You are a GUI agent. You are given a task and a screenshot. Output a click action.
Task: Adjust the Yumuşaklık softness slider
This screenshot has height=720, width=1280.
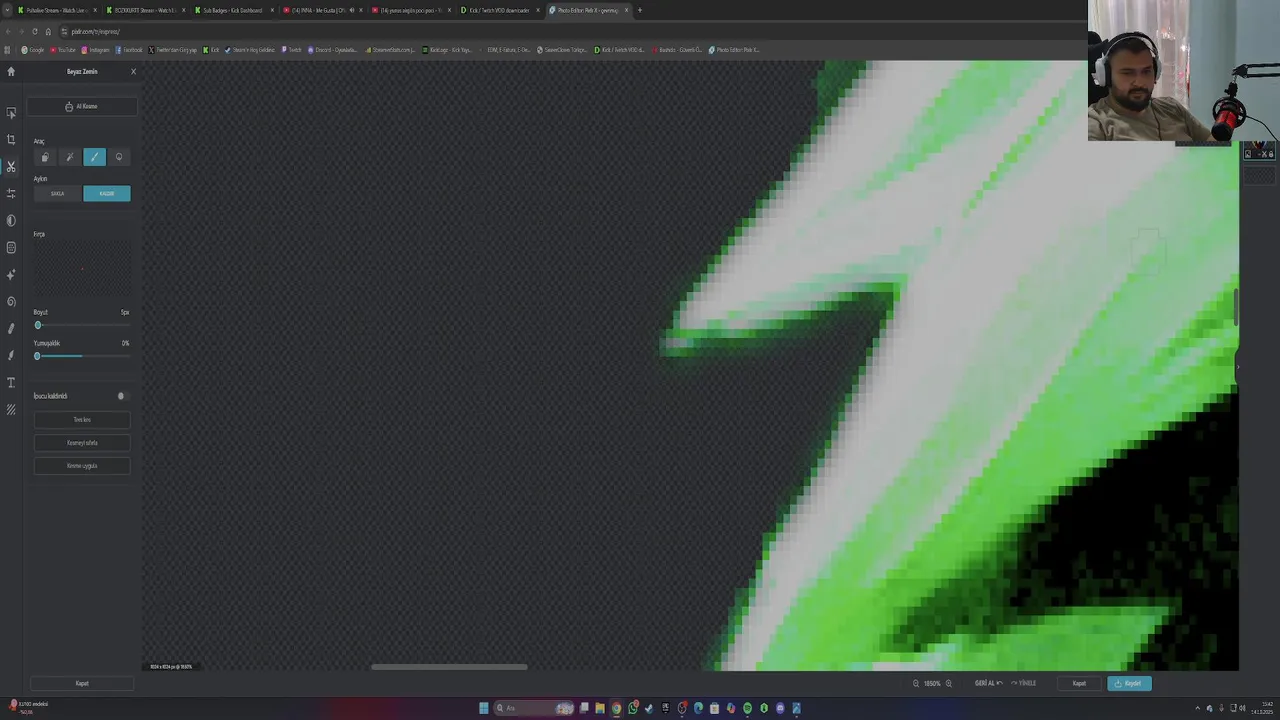[x=82, y=356]
